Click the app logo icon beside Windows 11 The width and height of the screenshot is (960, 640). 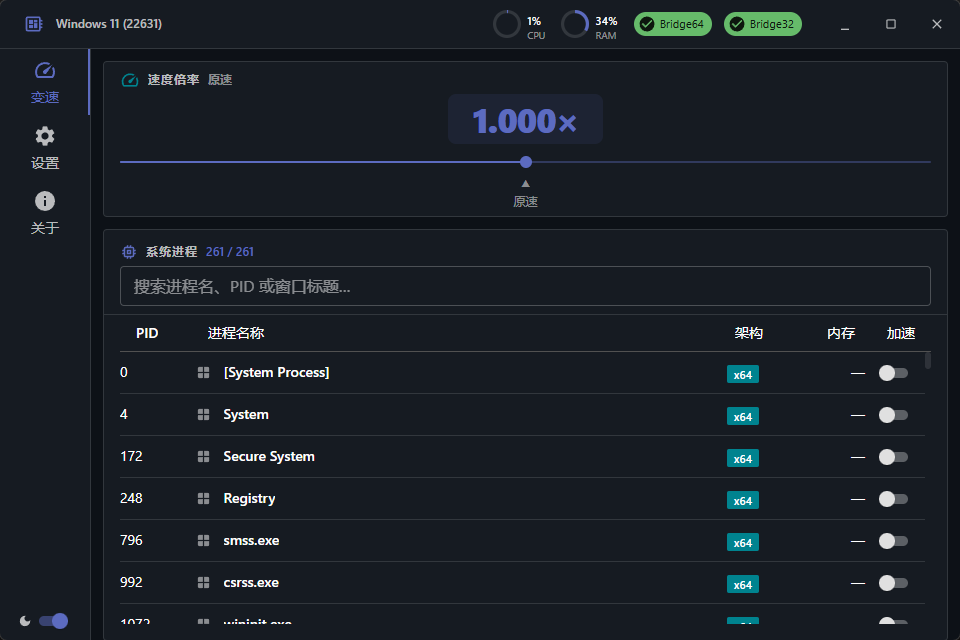click(34, 24)
